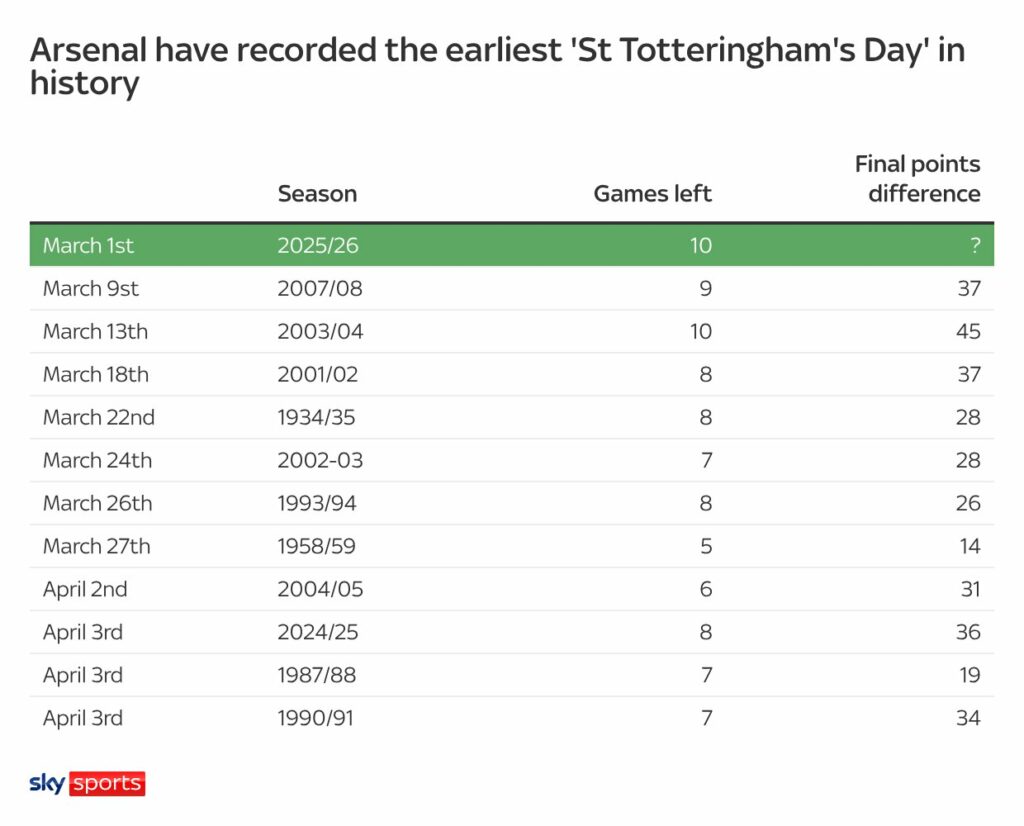Click the question mark in green row

point(975,247)
